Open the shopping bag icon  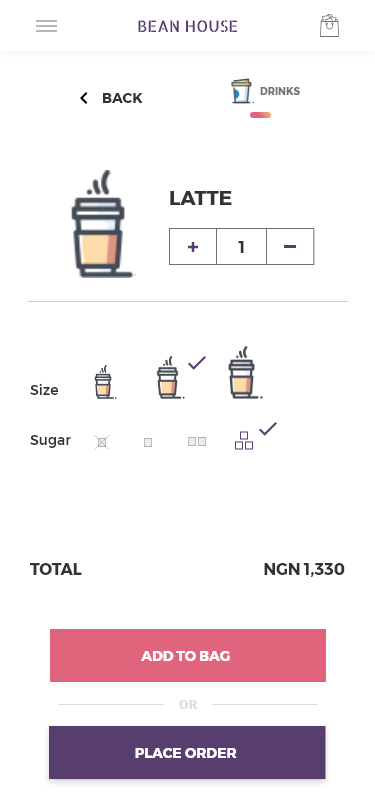[x=329, y=25]
